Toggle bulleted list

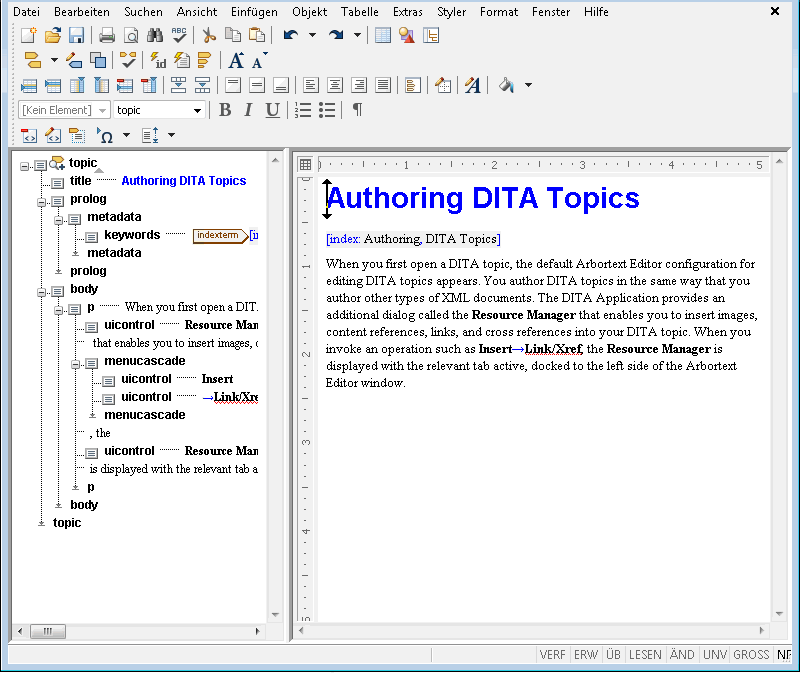(327, 110)
